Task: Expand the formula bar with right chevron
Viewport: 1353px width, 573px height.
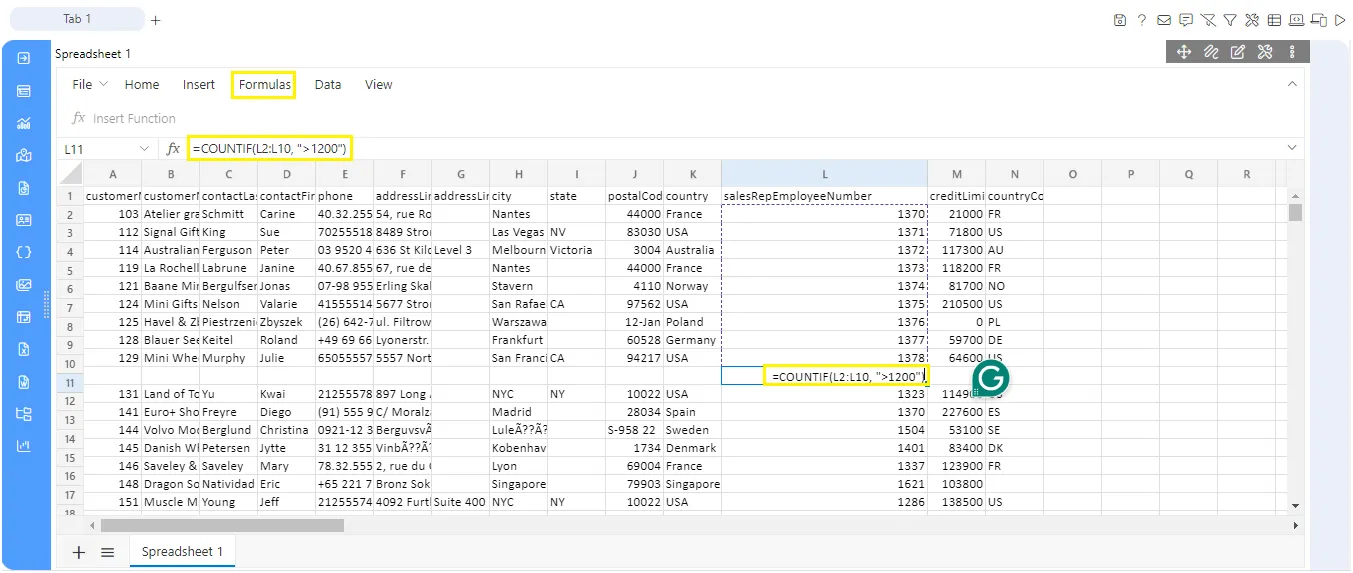Action: point(1292,149)
